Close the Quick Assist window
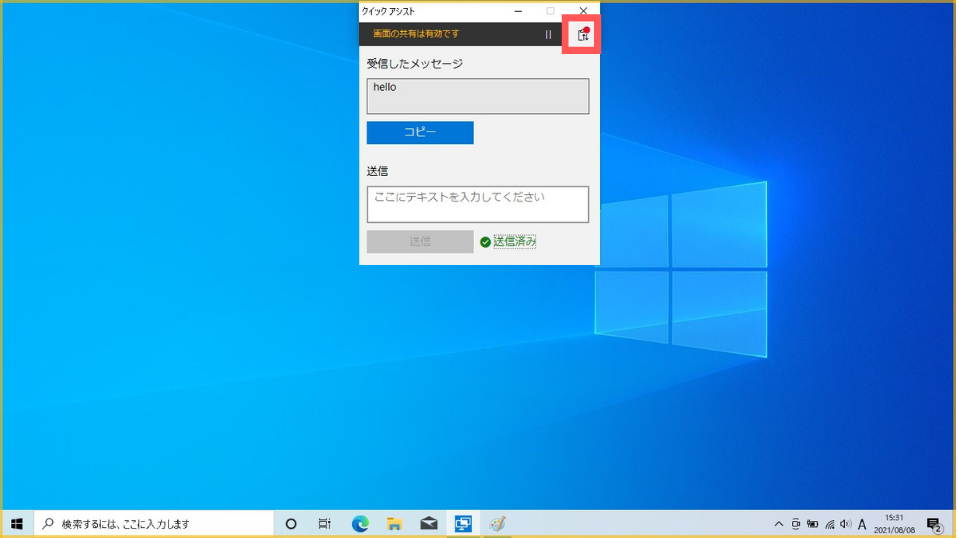Image resolution: width=958 pixels, height=538 pixels. pos(583,11)
